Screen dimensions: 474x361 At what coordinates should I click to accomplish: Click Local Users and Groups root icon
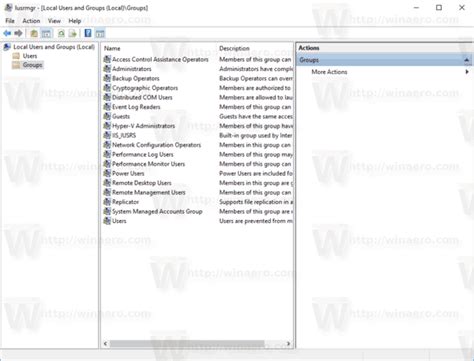point(7,47)
